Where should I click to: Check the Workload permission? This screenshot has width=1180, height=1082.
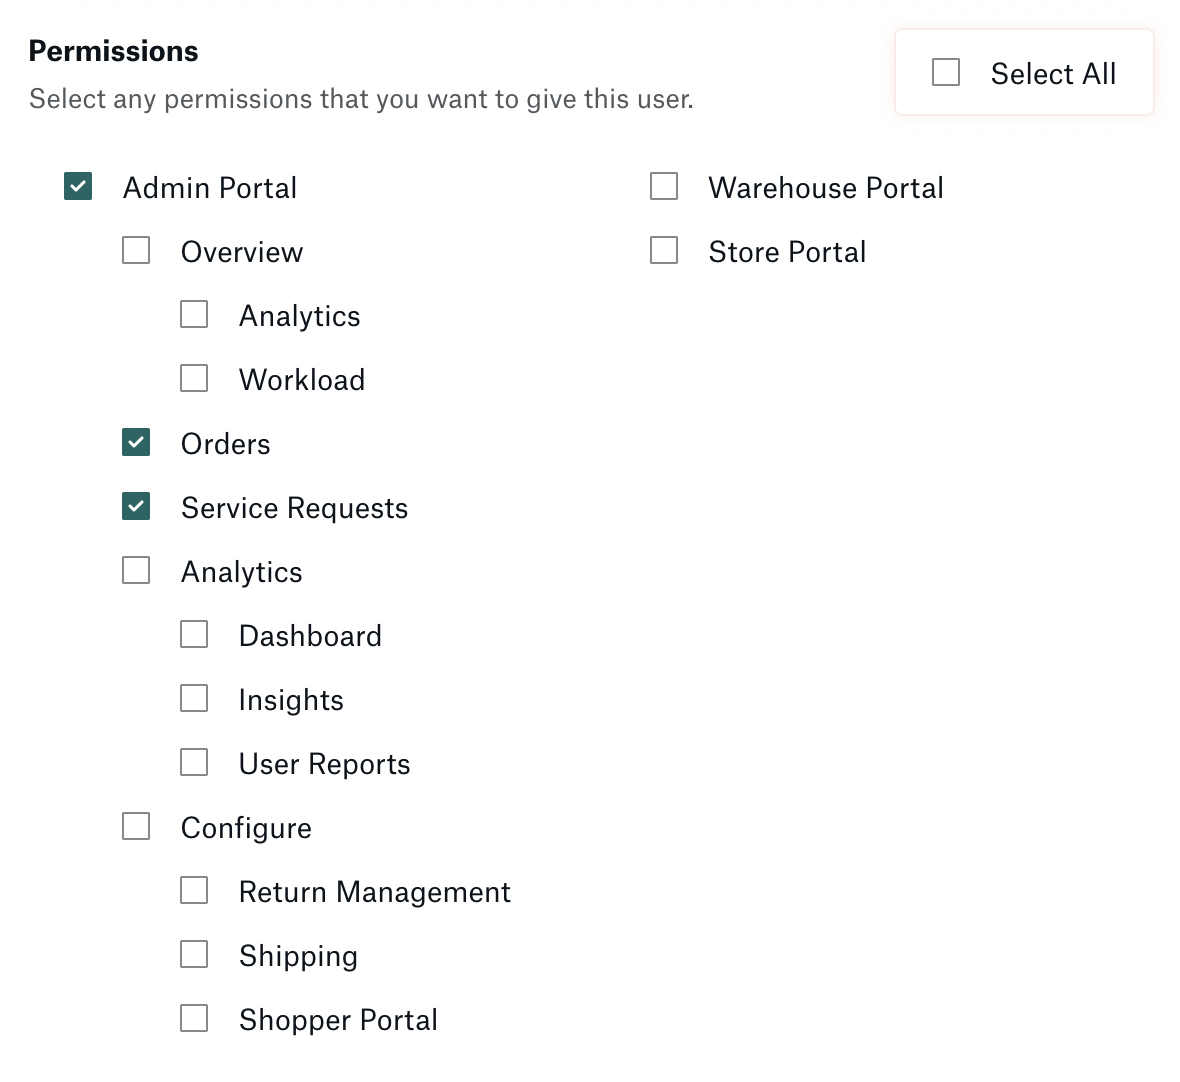pyautogui.click(x=193, y=378)
